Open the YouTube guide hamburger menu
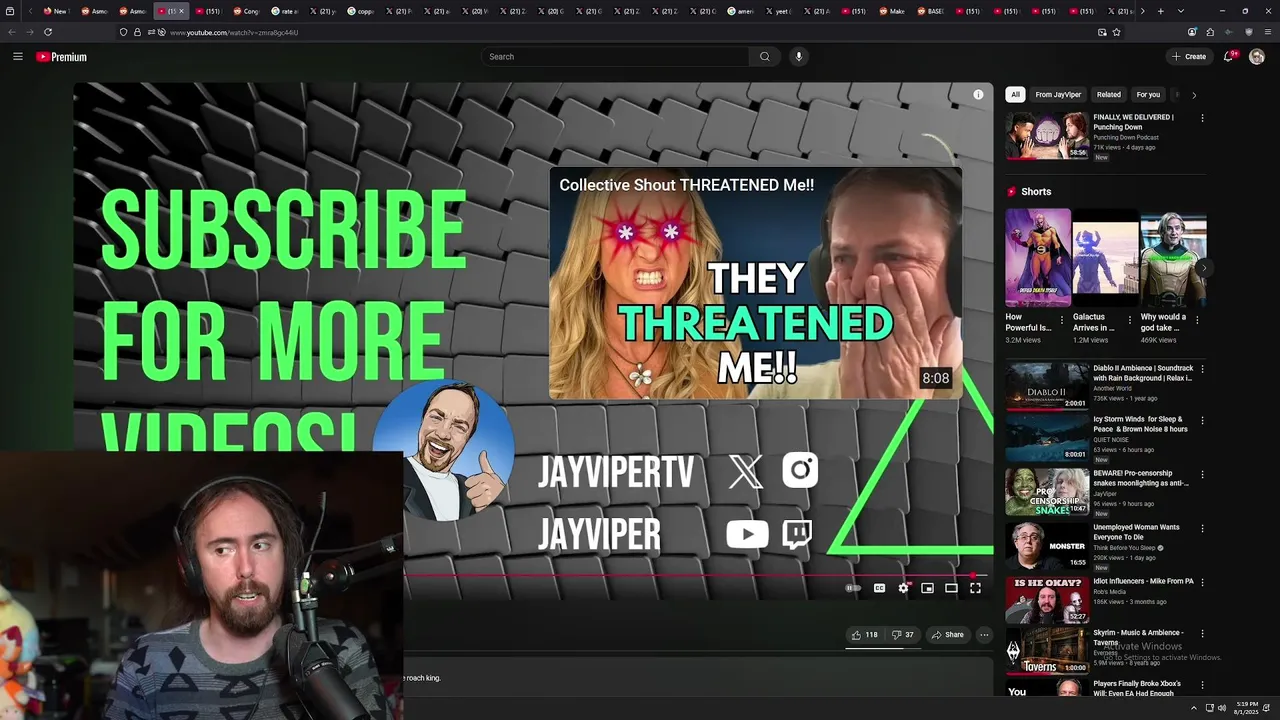This screenshot has width=1280, height=720. [x=17, y=57]
